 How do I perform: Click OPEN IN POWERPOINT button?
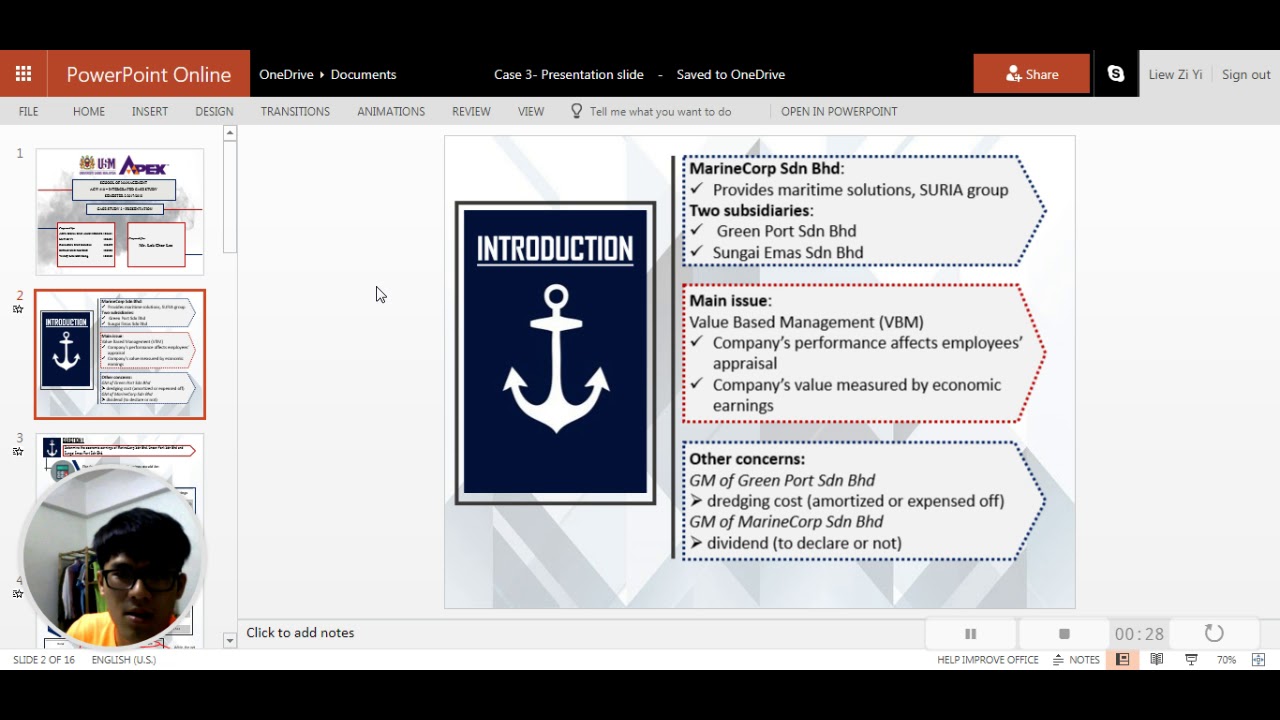[839, 111]
